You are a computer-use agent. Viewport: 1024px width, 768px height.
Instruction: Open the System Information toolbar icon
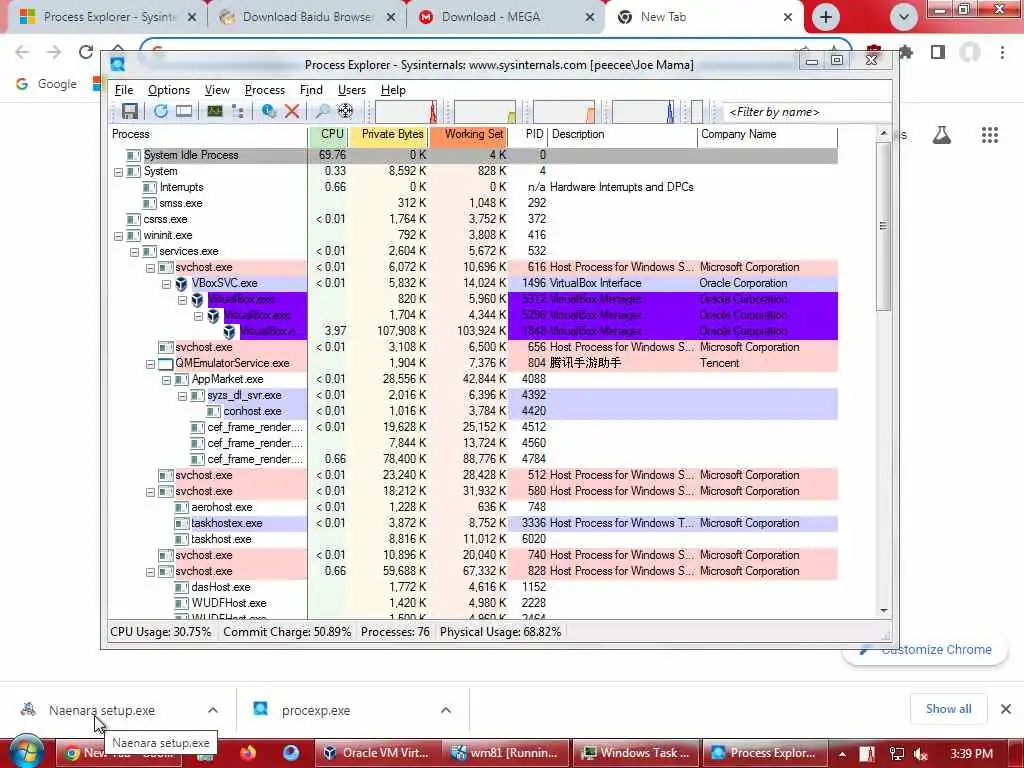(x=215, y=111)
